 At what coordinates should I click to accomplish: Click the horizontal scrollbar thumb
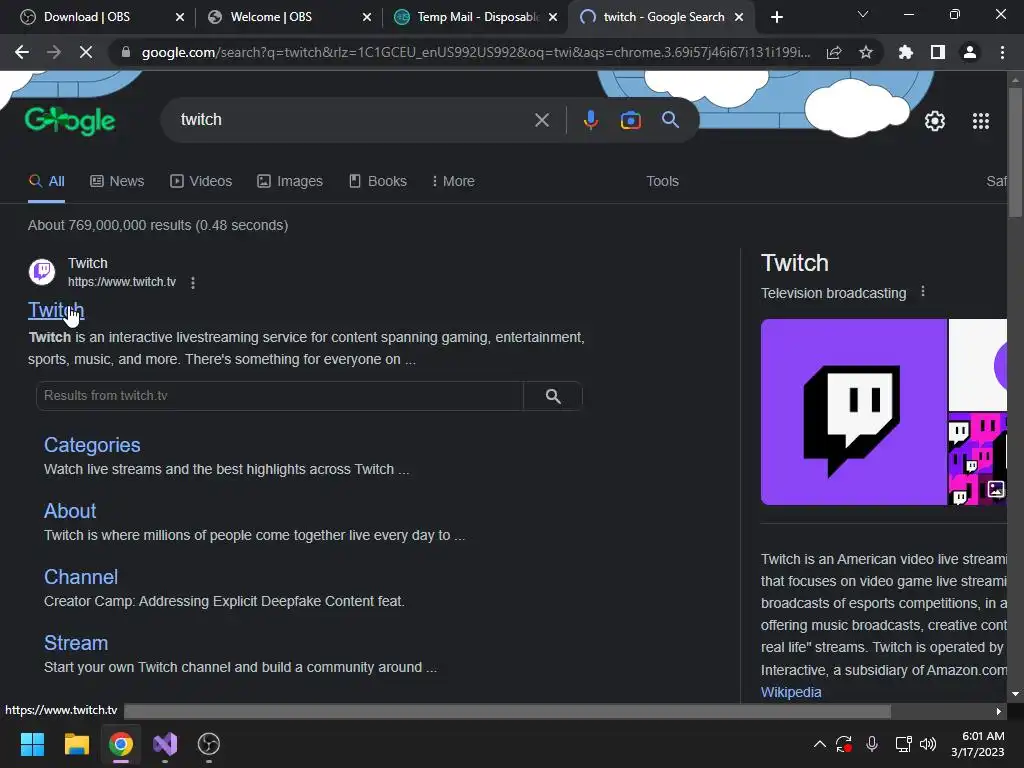[507, 711]
